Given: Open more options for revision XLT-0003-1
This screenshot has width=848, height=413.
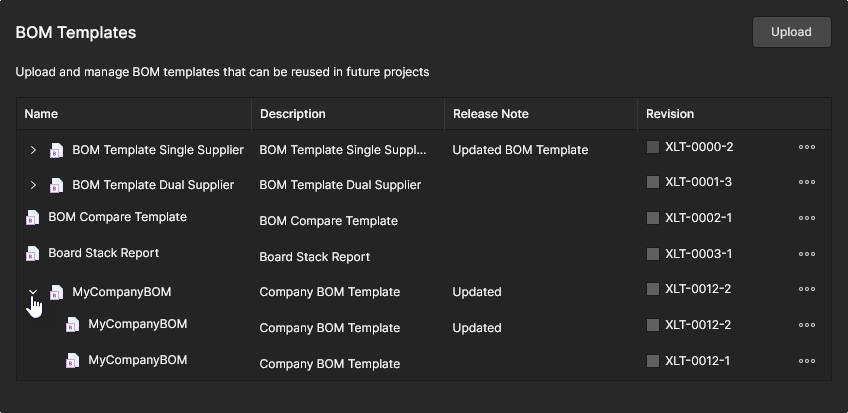Looking at the screenshot, I should click(807, 254).
